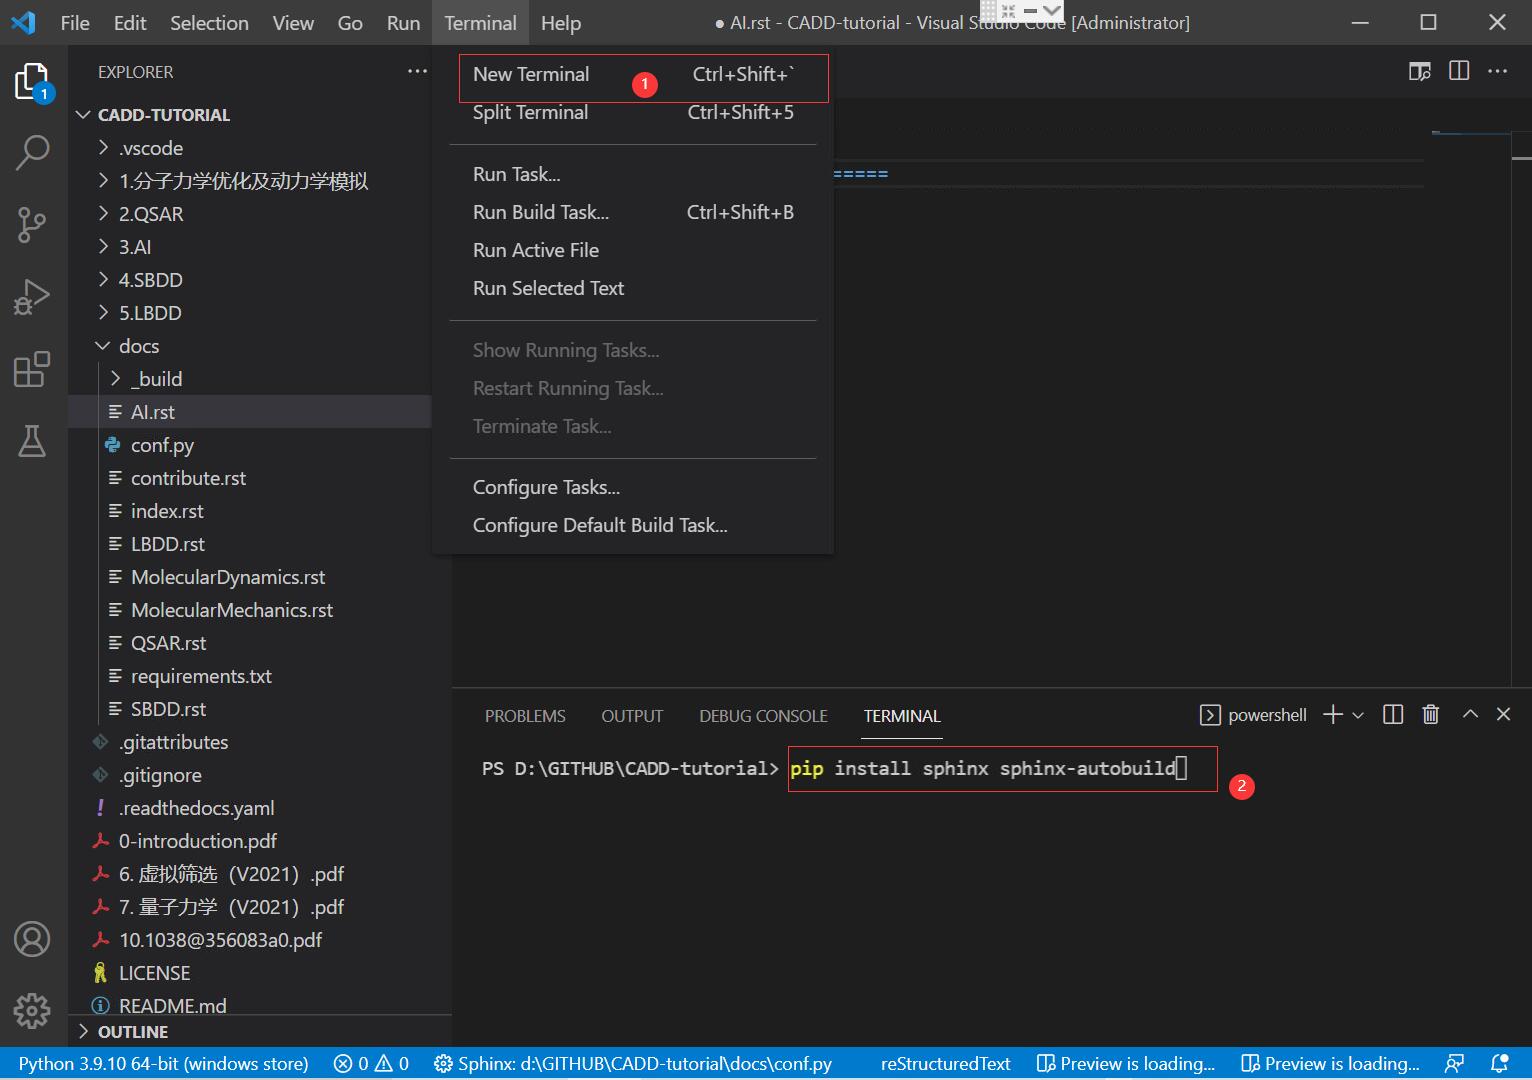Switch to the OUTPUT panel tab

632,716
